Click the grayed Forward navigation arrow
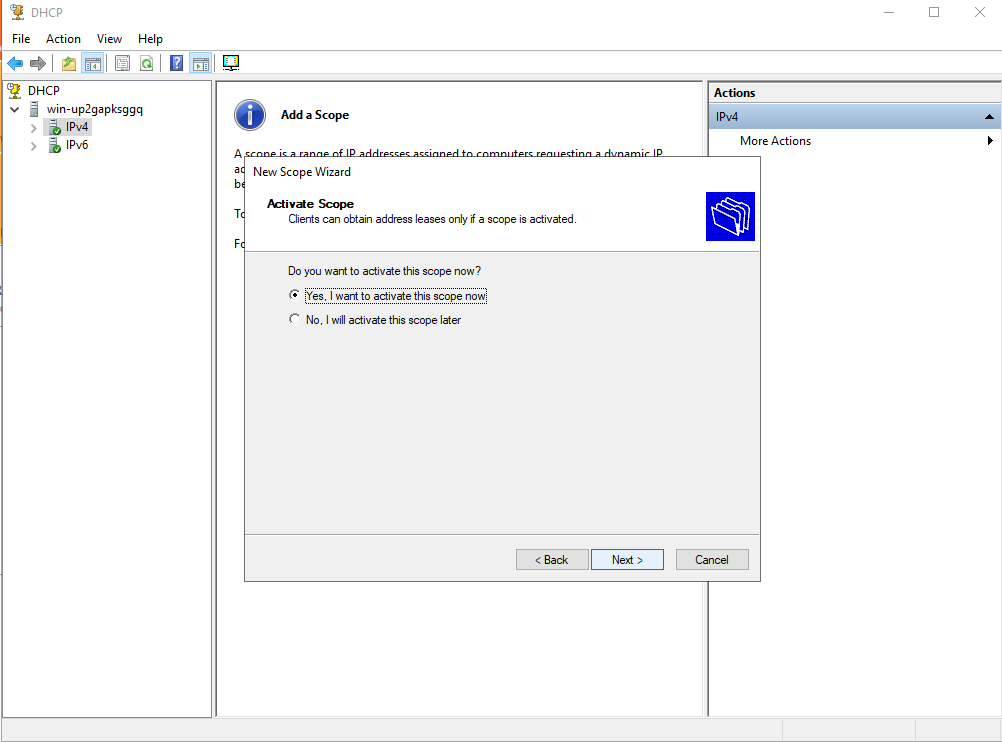The height and width of the screenshot is (742, 1002). point(38,62)
